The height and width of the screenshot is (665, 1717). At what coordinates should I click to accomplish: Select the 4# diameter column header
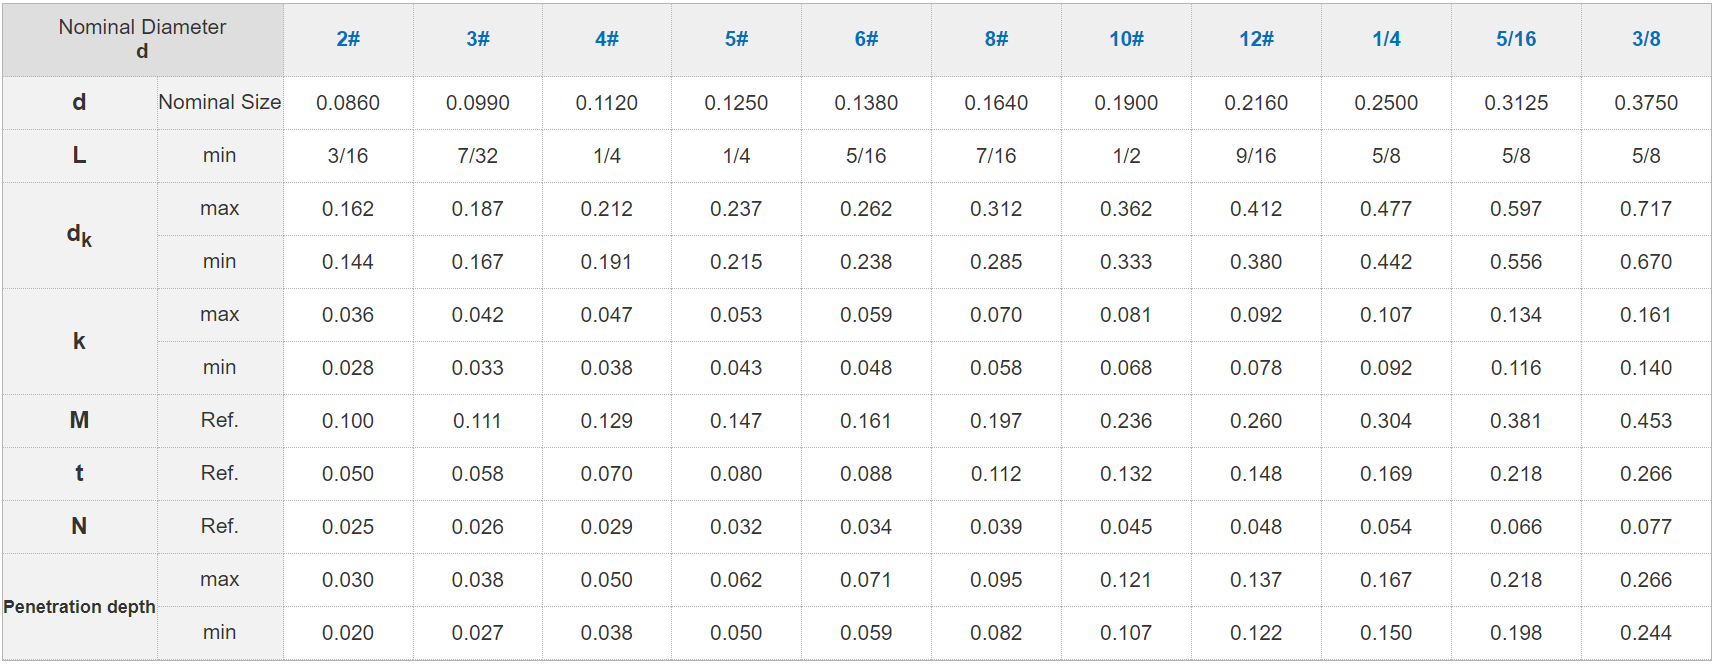(x=607, y=39)
